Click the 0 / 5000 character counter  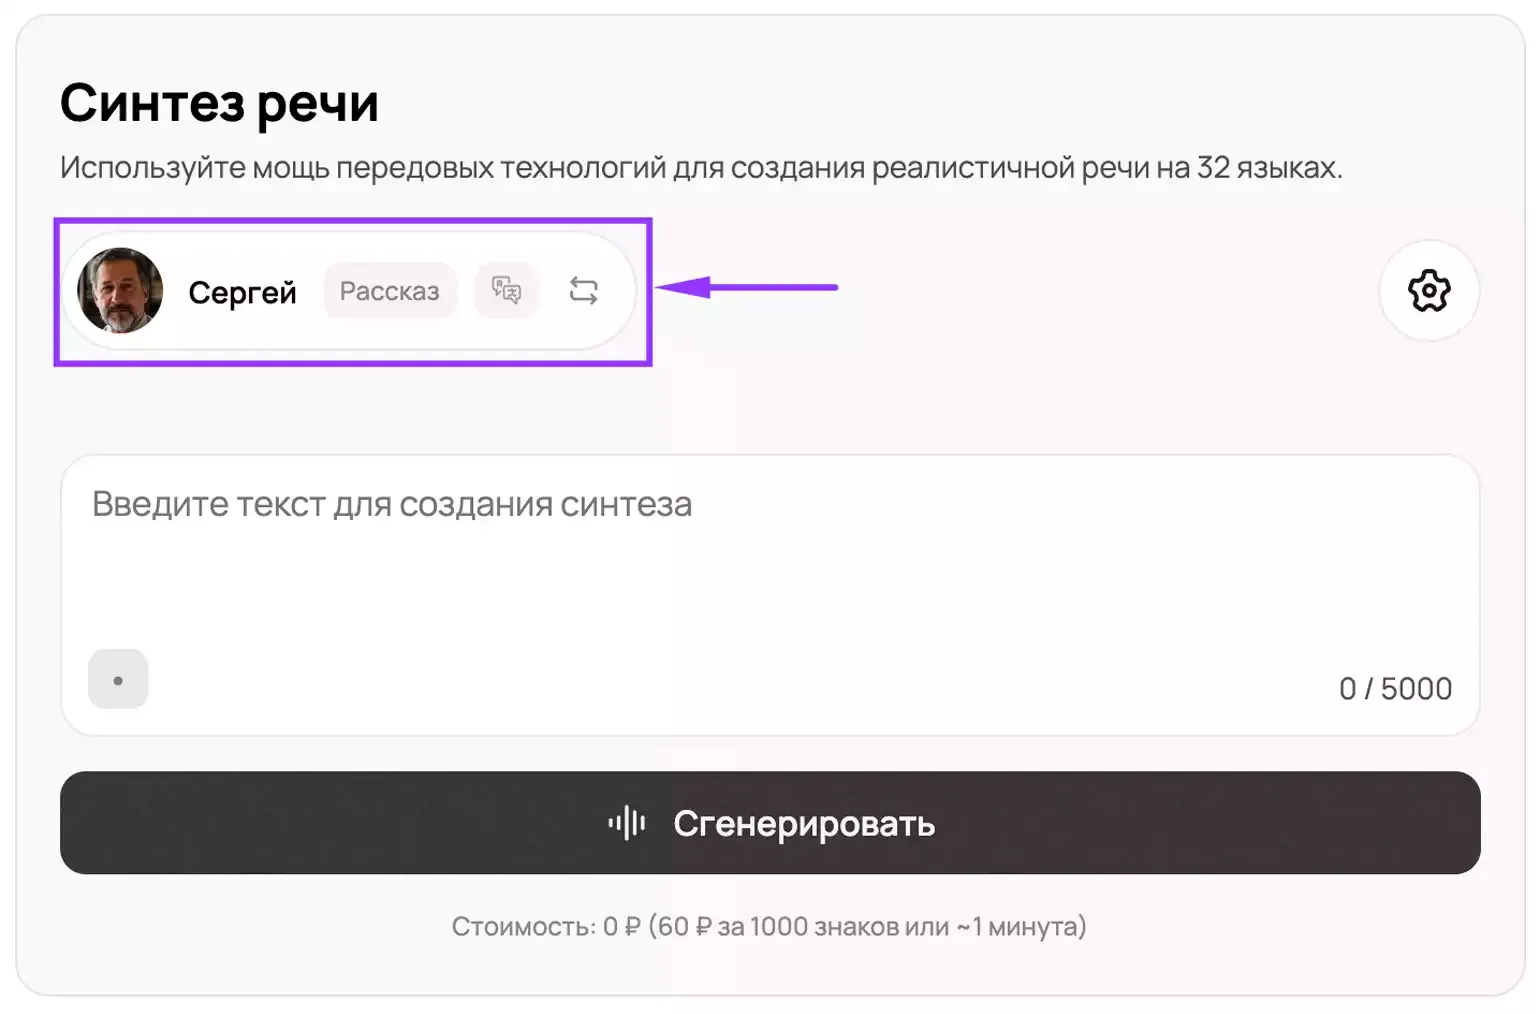pos(1395,689)
